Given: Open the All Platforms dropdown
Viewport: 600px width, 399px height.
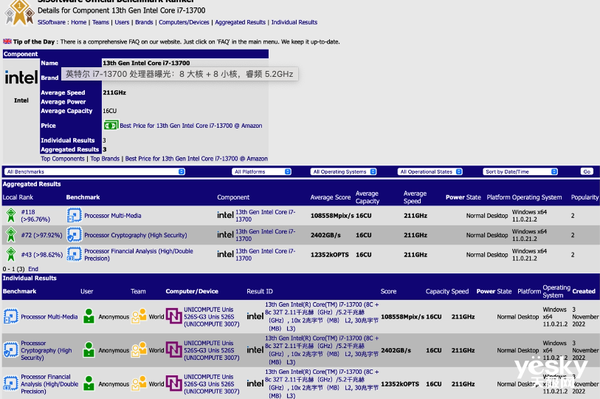Looking at the screenshot, I should (261, 172).
